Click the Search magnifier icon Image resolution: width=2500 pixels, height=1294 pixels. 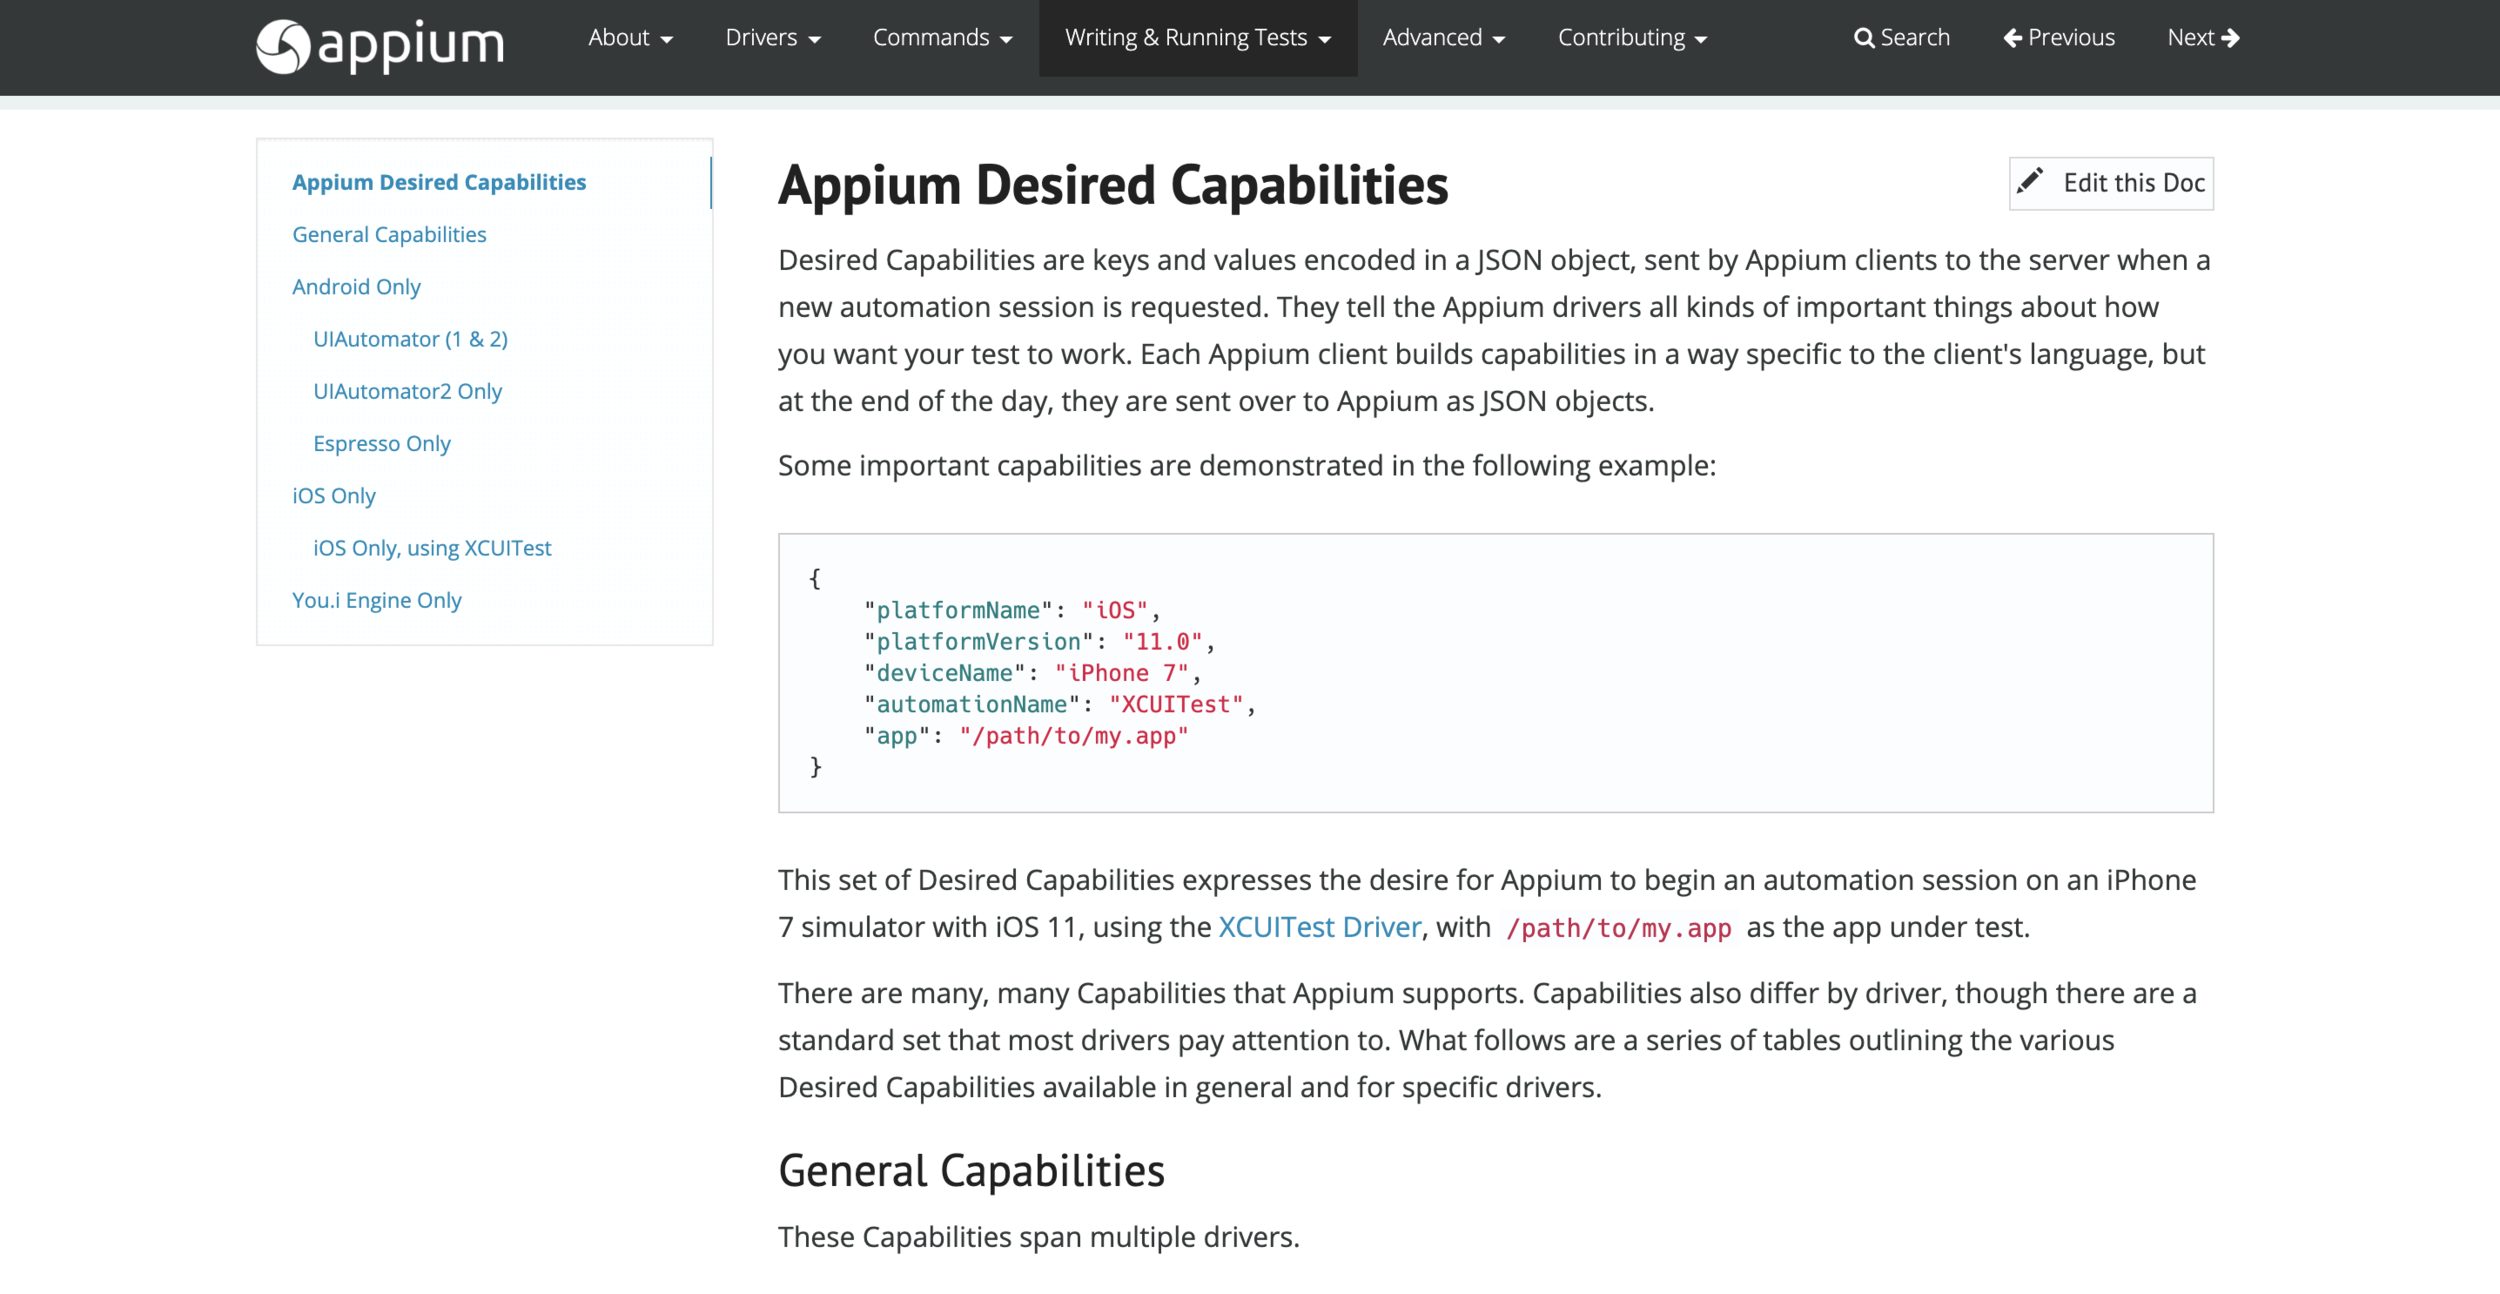point(1863,38)
